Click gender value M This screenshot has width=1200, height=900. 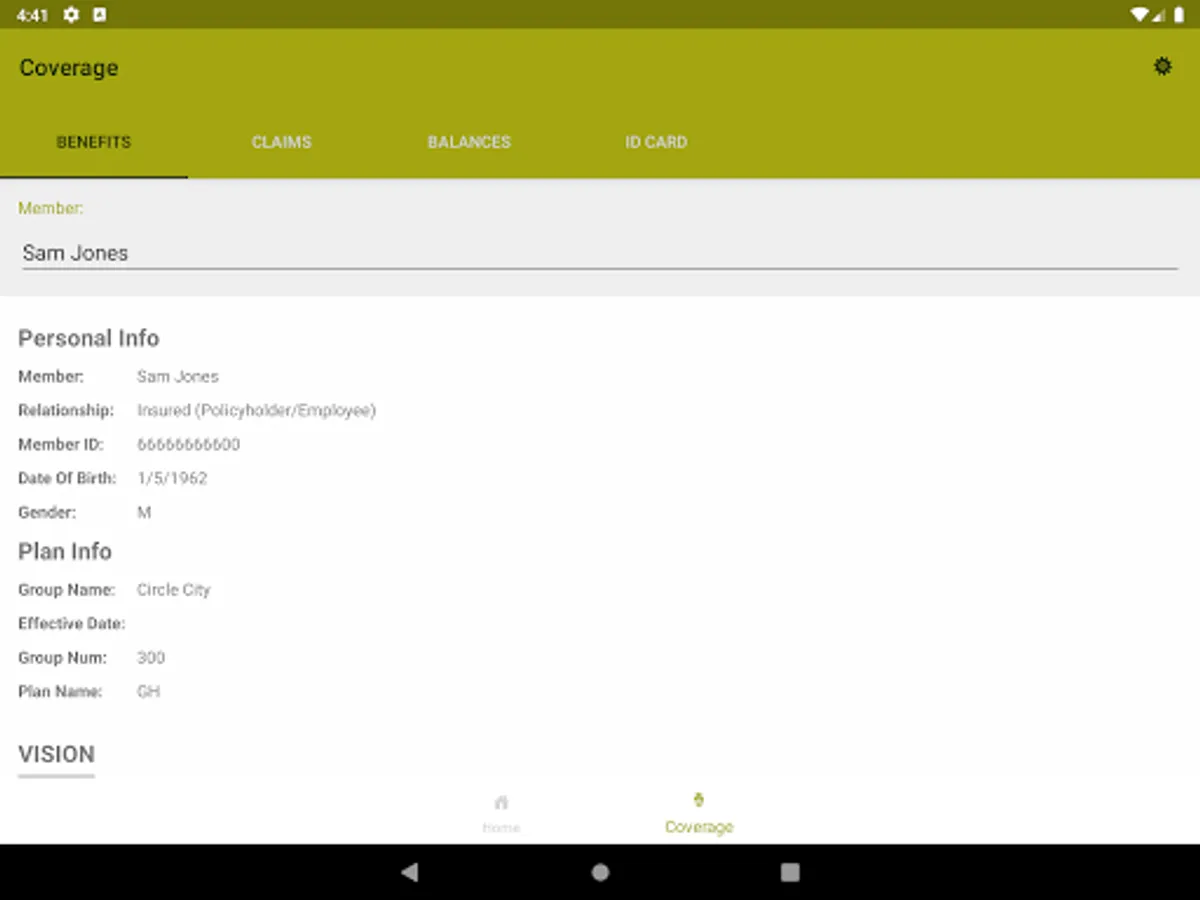144,512
